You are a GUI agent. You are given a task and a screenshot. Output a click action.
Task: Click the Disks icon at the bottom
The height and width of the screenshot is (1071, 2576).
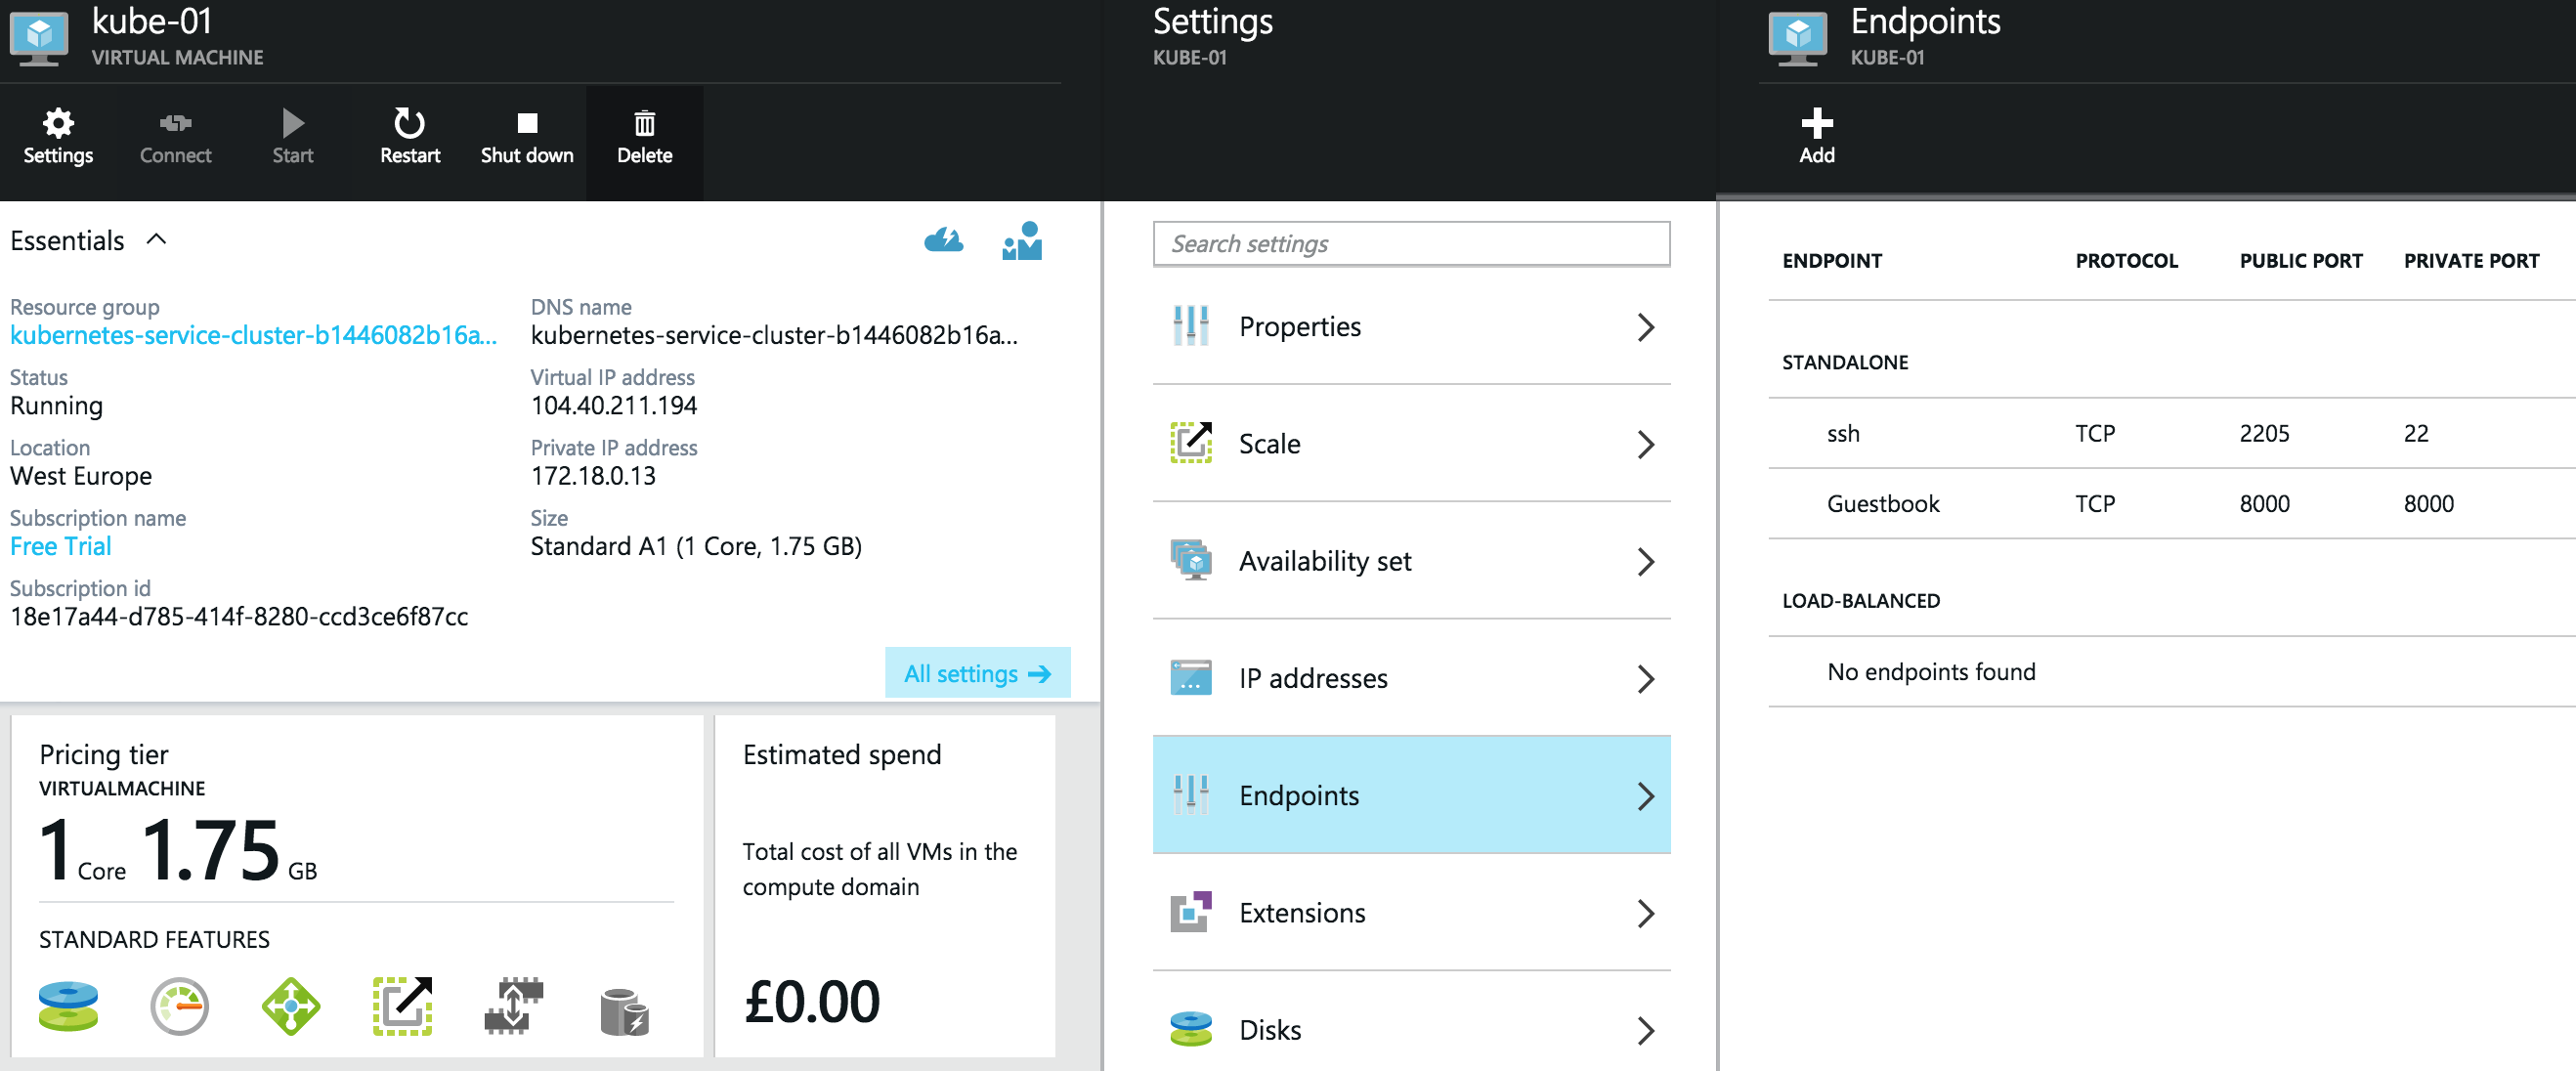1190,1029
